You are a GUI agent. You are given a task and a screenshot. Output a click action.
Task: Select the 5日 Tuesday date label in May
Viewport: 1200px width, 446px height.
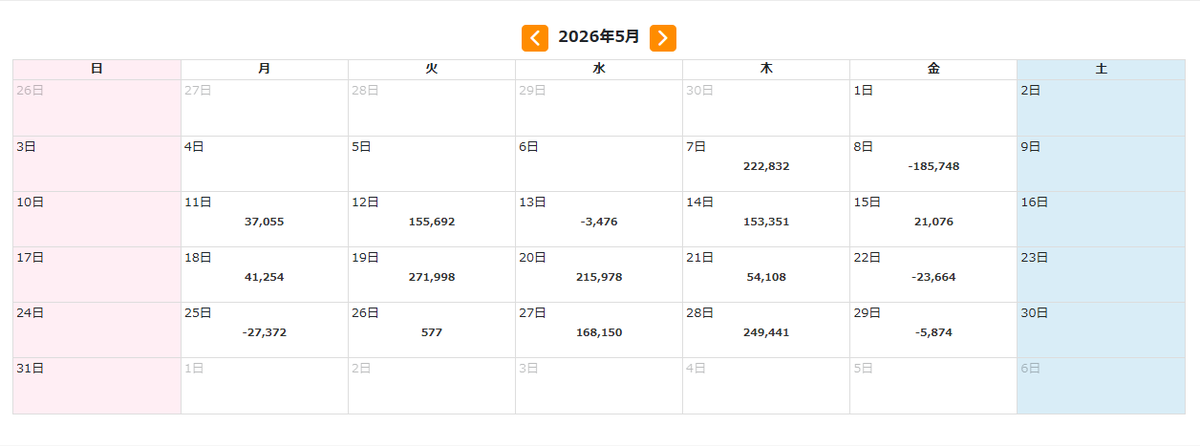tap(361, 146)
